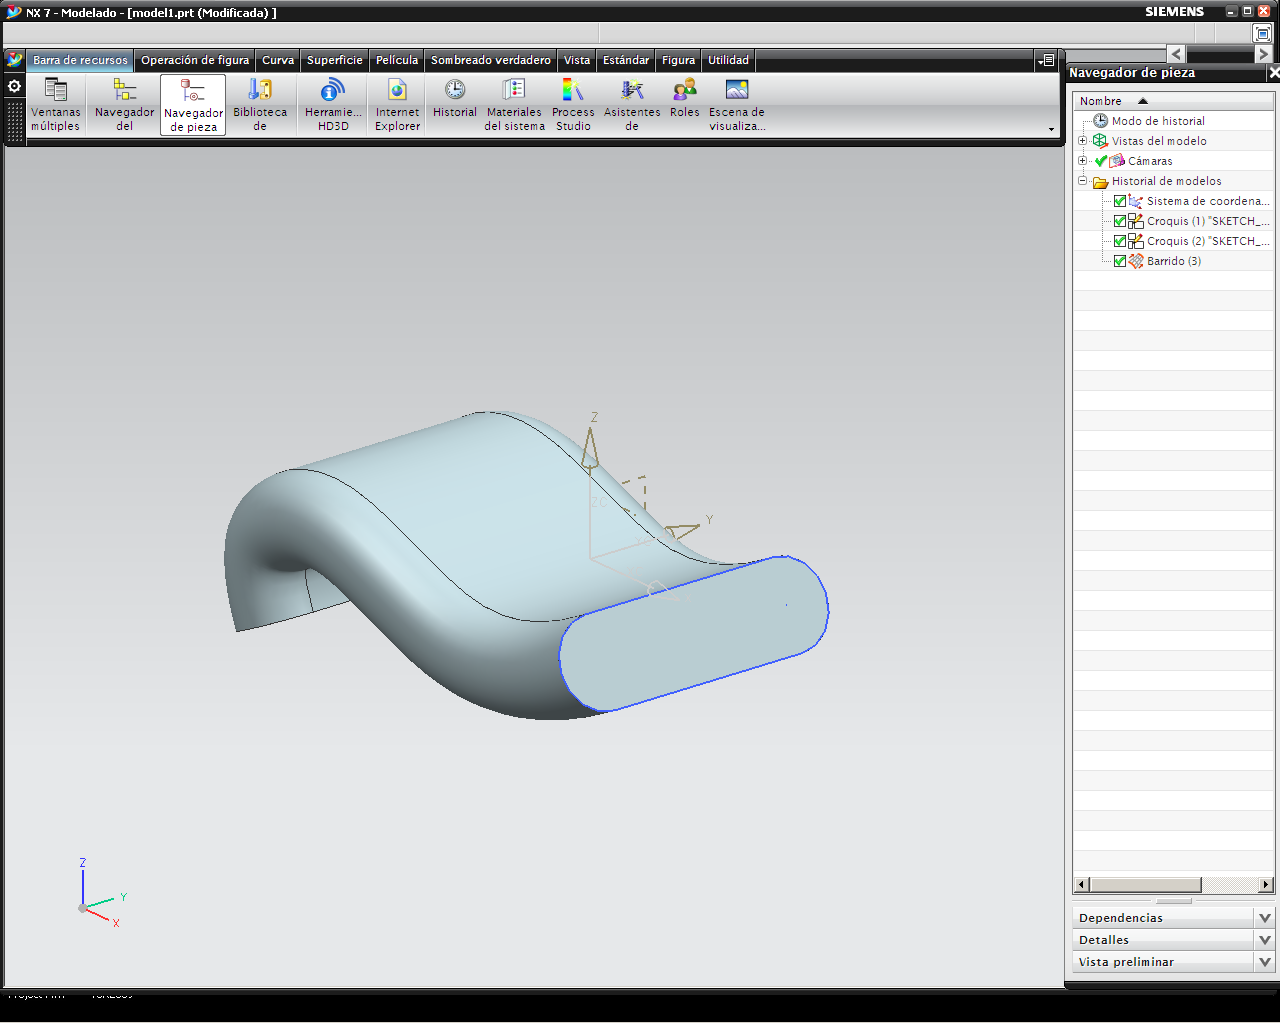The height and width of the screenshot is (1024, 1280).
Task: Click Croquis (1) sketch icon
Action: (x=1136, y=221)
